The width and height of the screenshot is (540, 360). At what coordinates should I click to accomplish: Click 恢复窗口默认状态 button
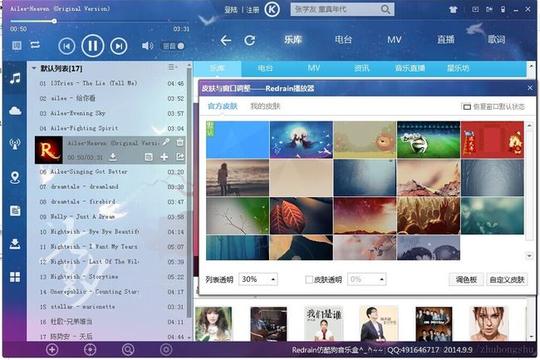494,107
